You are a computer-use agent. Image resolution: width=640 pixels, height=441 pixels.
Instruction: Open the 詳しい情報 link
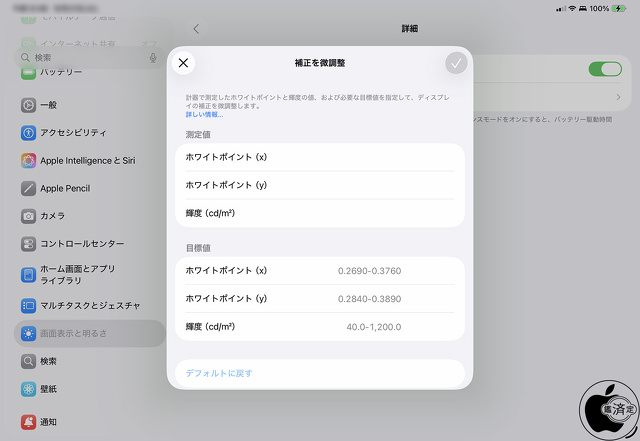pyautogui.click(x=204, y=114)
